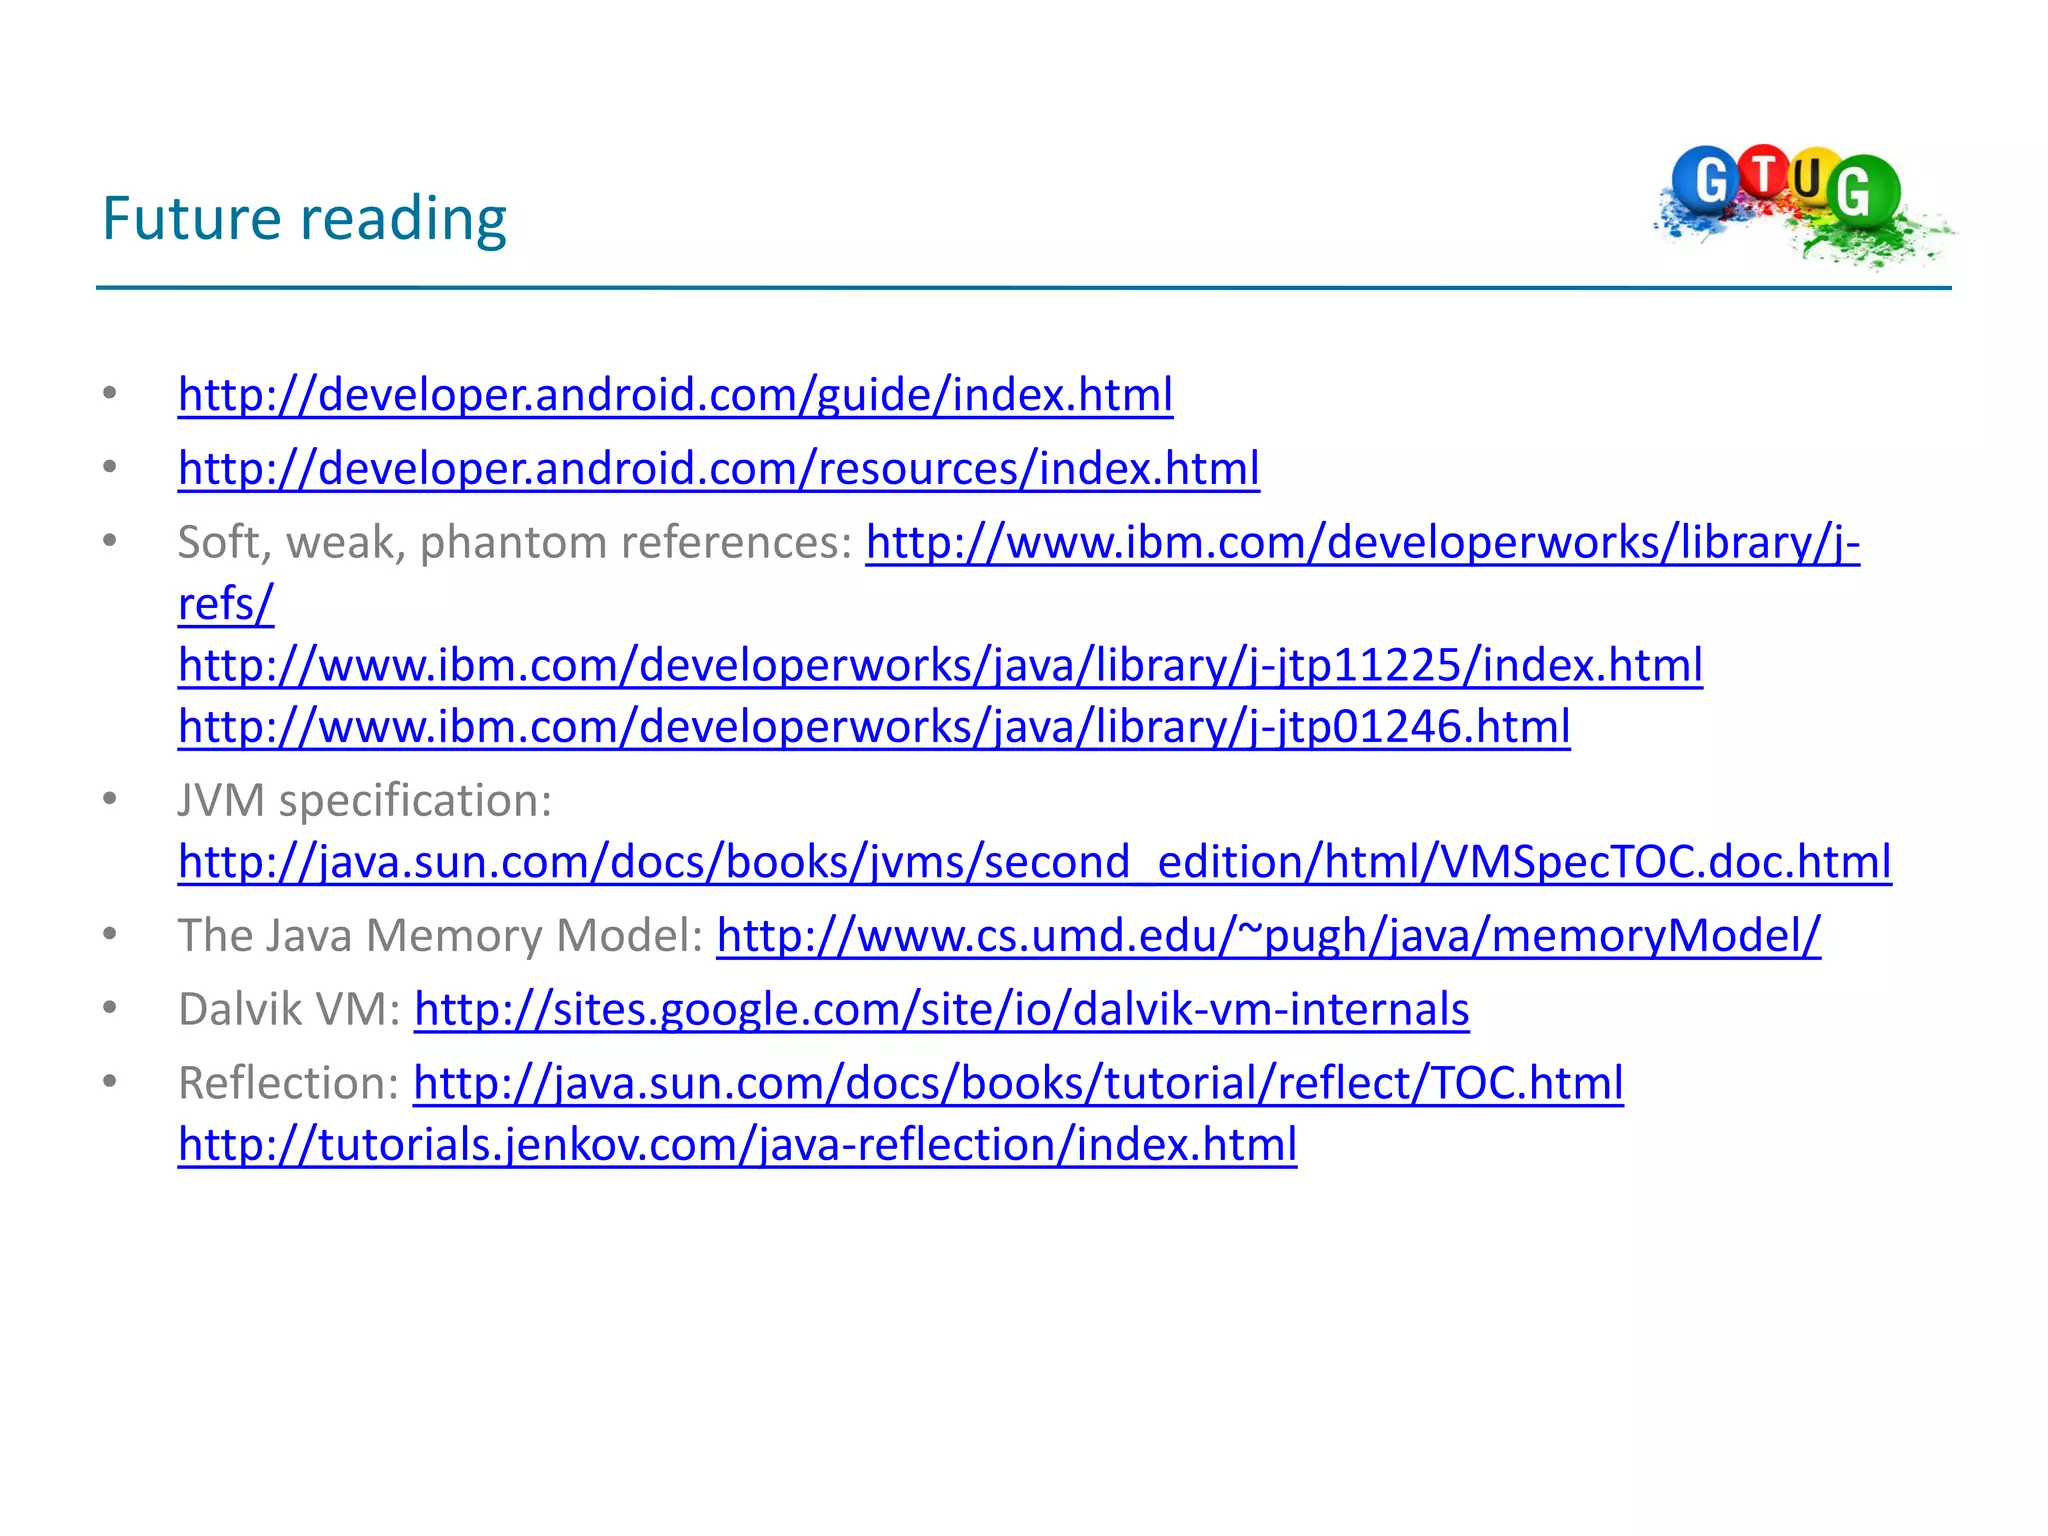Click the 'Soft, weak, phantom references:' label

click(x=515, y=543)
